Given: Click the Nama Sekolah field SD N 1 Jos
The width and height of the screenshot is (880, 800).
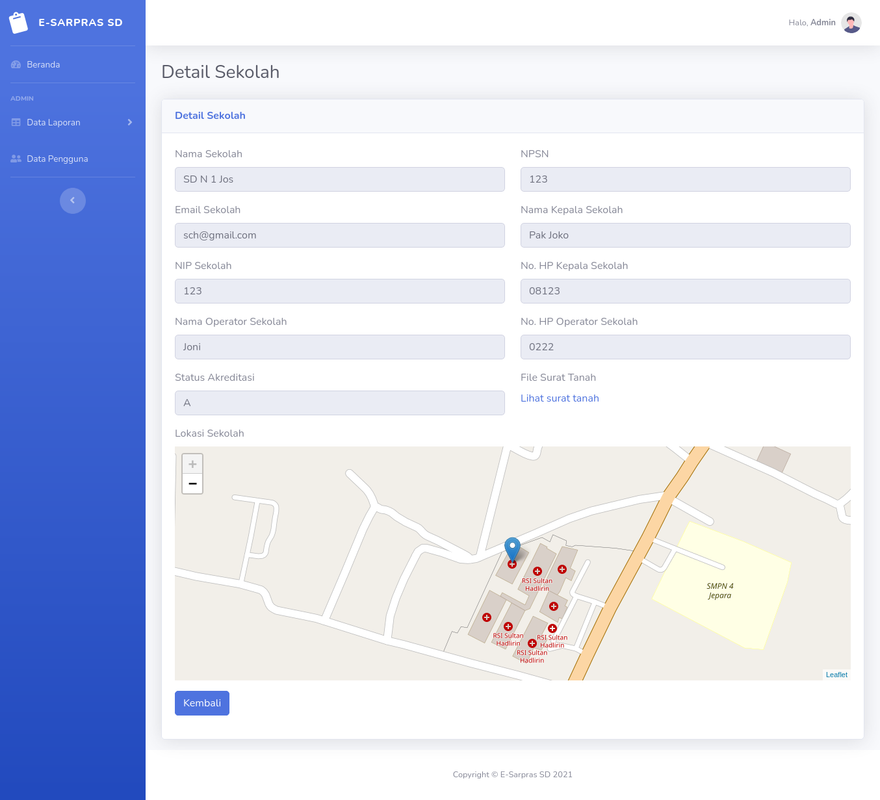Looking at the screenshot, I should 340,179.
